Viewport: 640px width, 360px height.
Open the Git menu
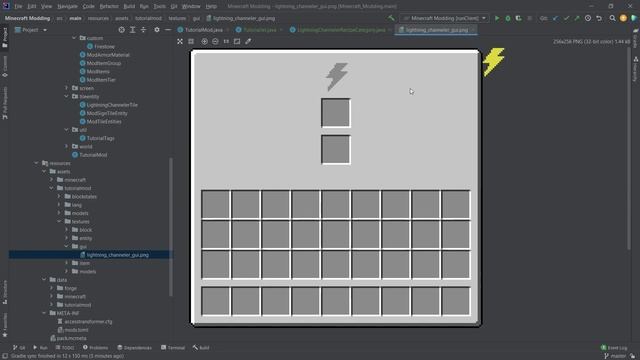(x=174, y=7)
